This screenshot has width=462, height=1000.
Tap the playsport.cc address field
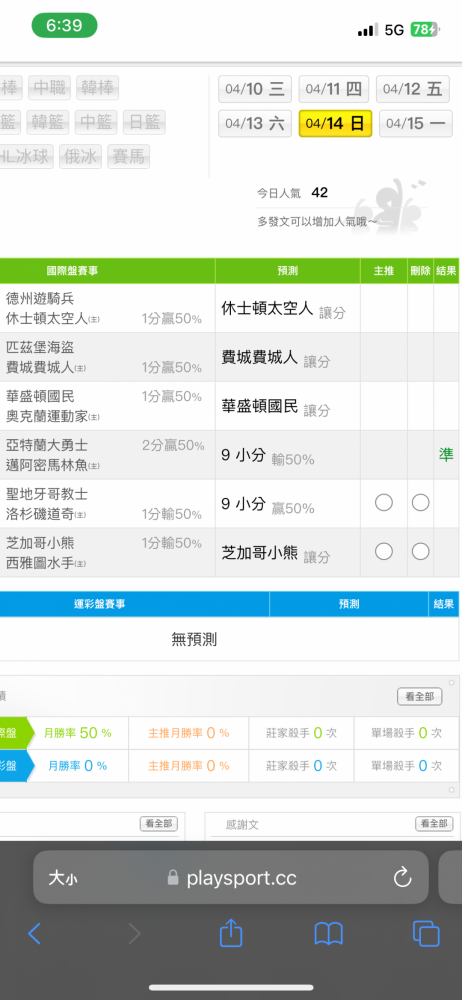(231, 878)
